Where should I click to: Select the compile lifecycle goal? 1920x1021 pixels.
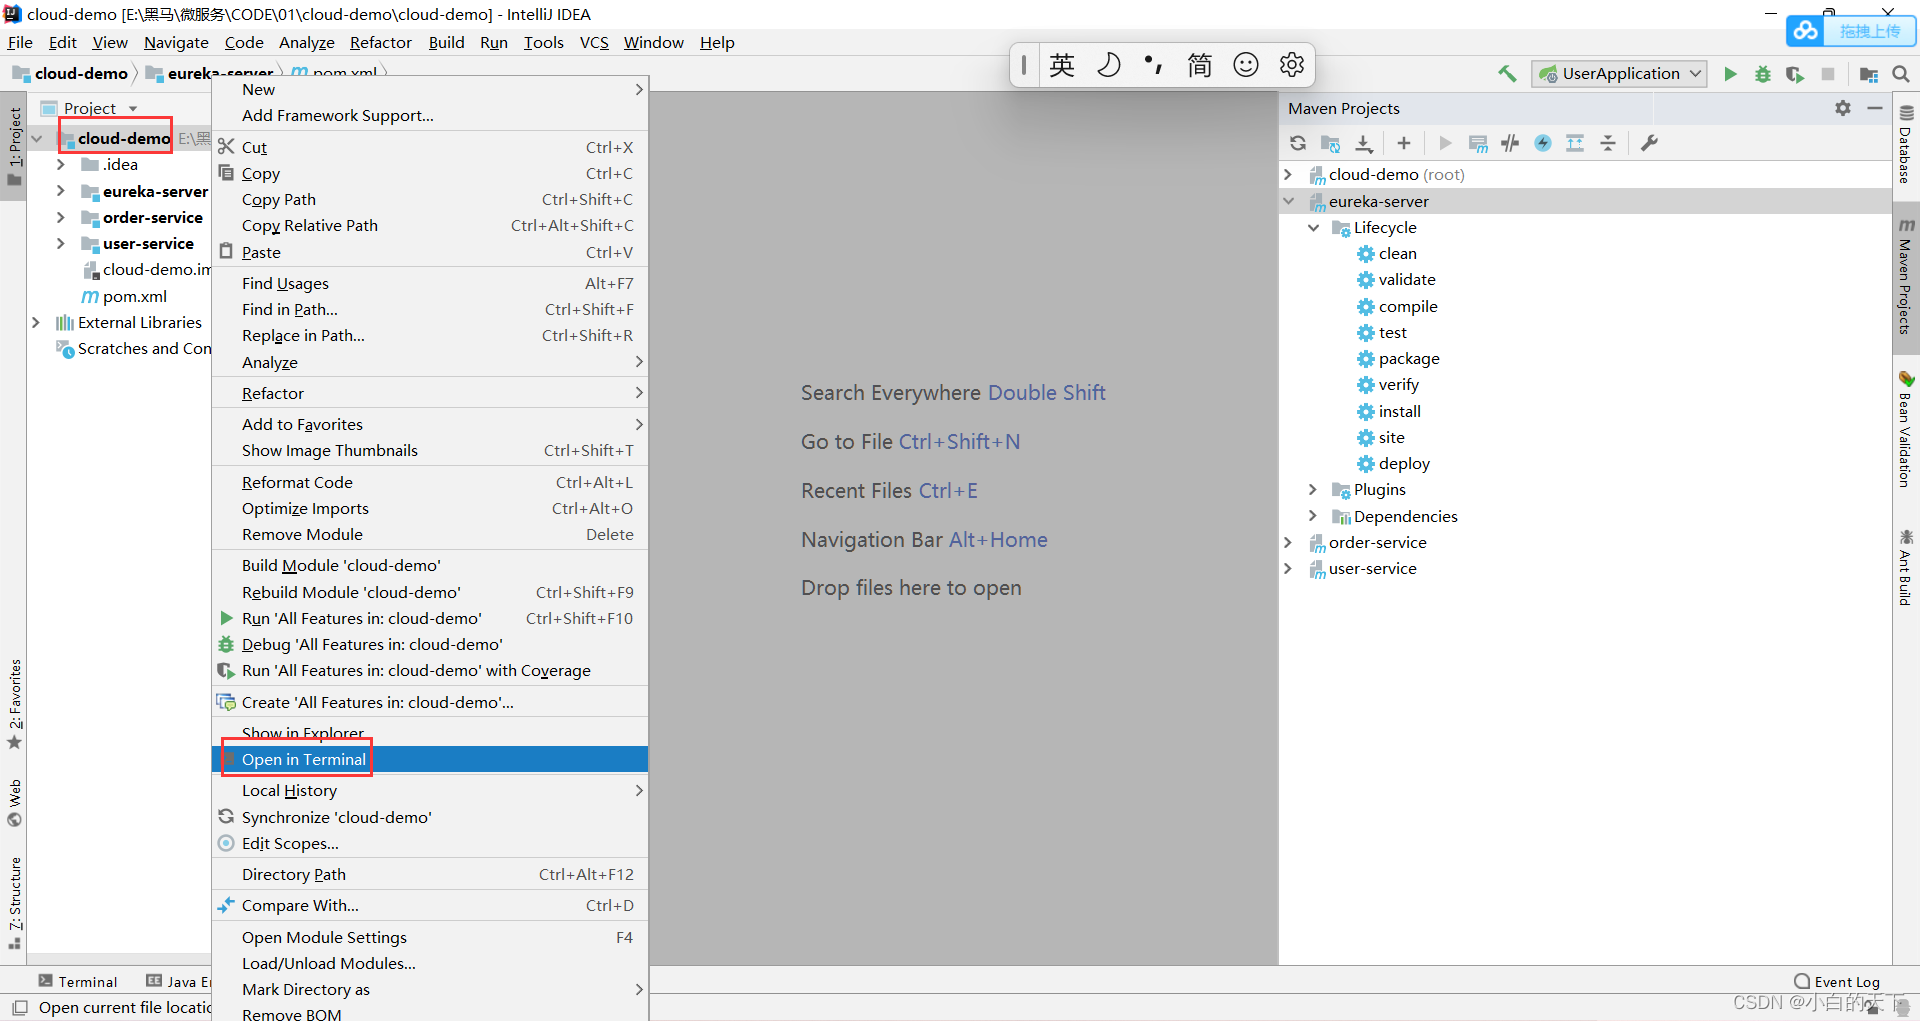(x=1407, y=306)
